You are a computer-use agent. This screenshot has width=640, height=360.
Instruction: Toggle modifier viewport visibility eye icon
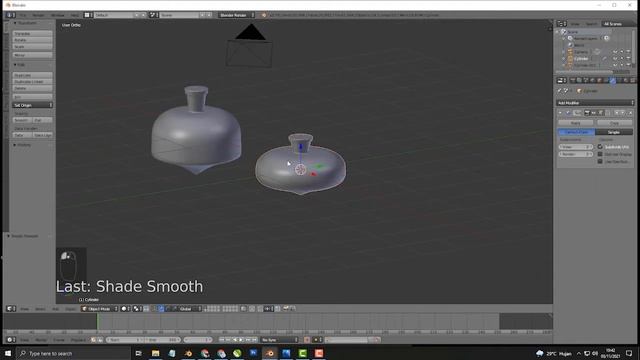[593, 113]
